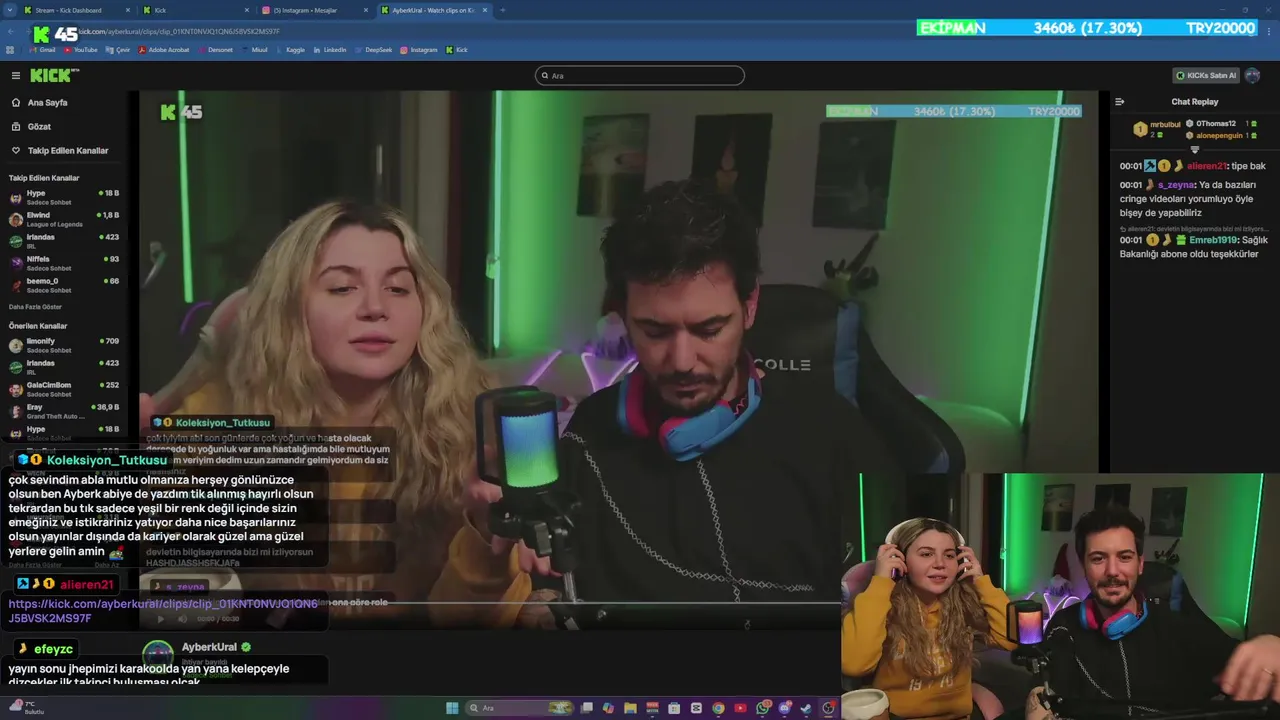The height and width of the screenshot is (720, 1280).
Task: Open Kaggle bookmark
Action: point(291,50)
